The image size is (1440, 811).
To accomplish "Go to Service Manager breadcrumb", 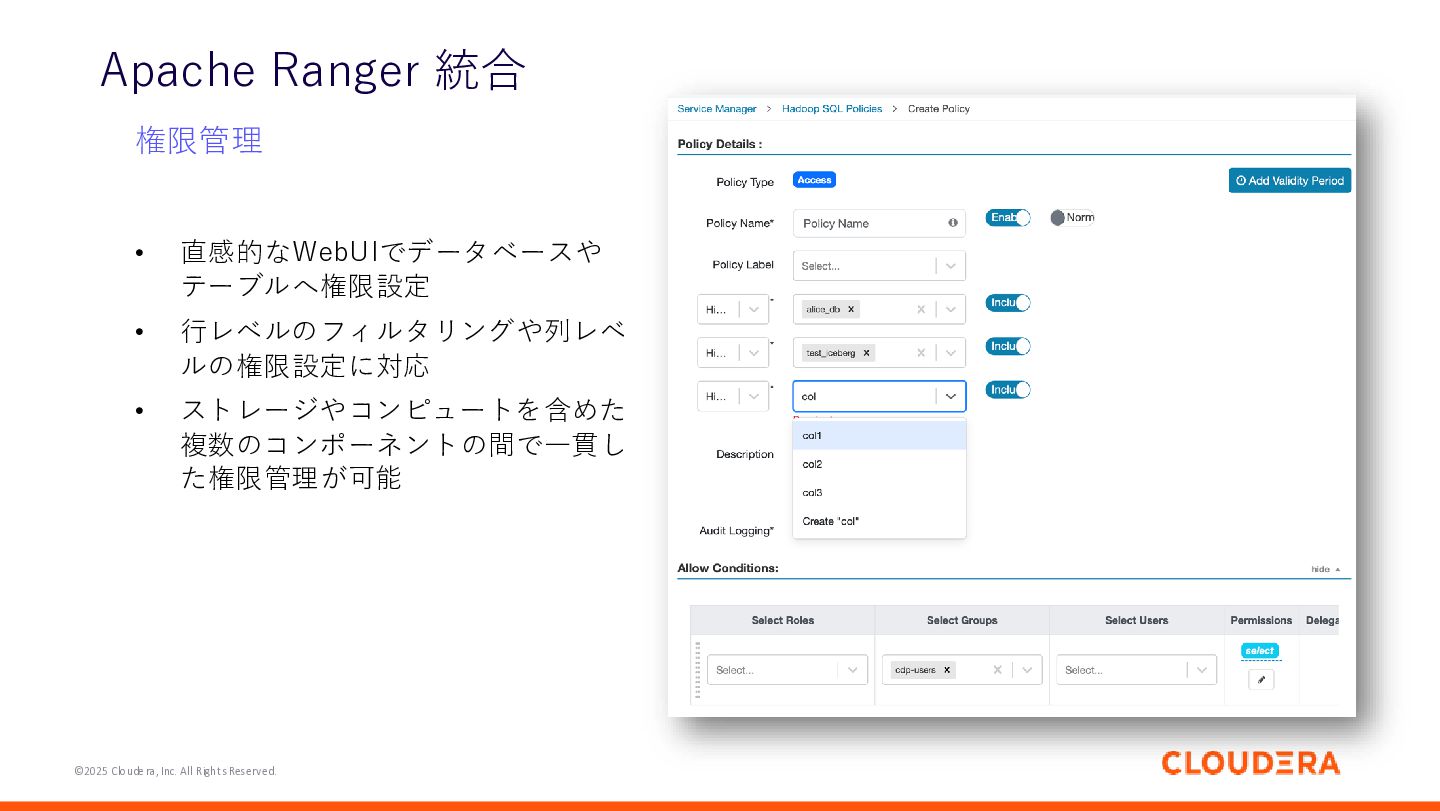I will [x=717, y=108].
